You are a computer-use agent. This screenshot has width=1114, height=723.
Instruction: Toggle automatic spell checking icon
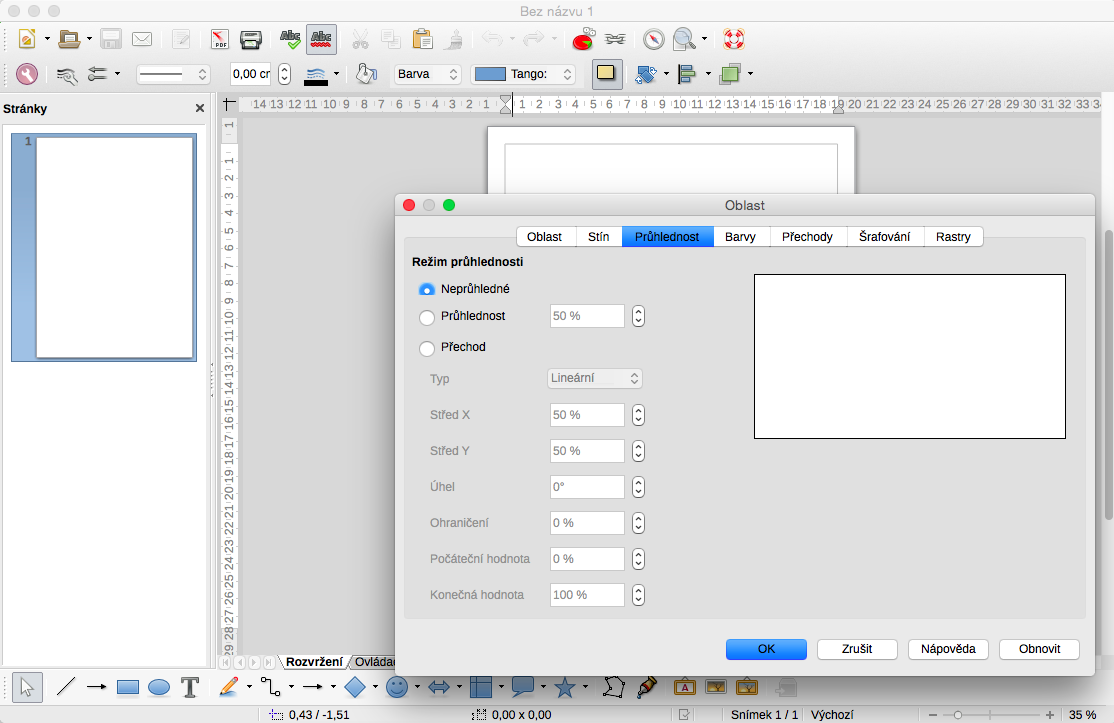[322, 40]
